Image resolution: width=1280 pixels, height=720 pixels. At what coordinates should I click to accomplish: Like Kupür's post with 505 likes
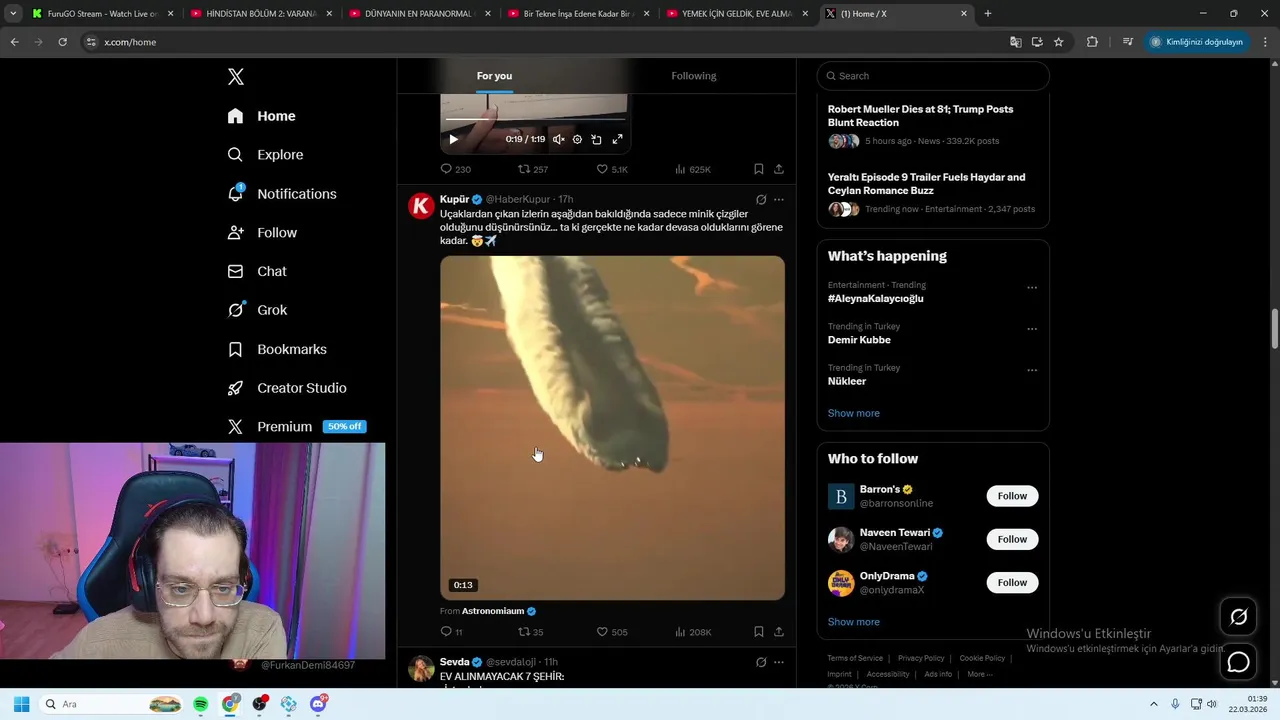tap(612, 632)
